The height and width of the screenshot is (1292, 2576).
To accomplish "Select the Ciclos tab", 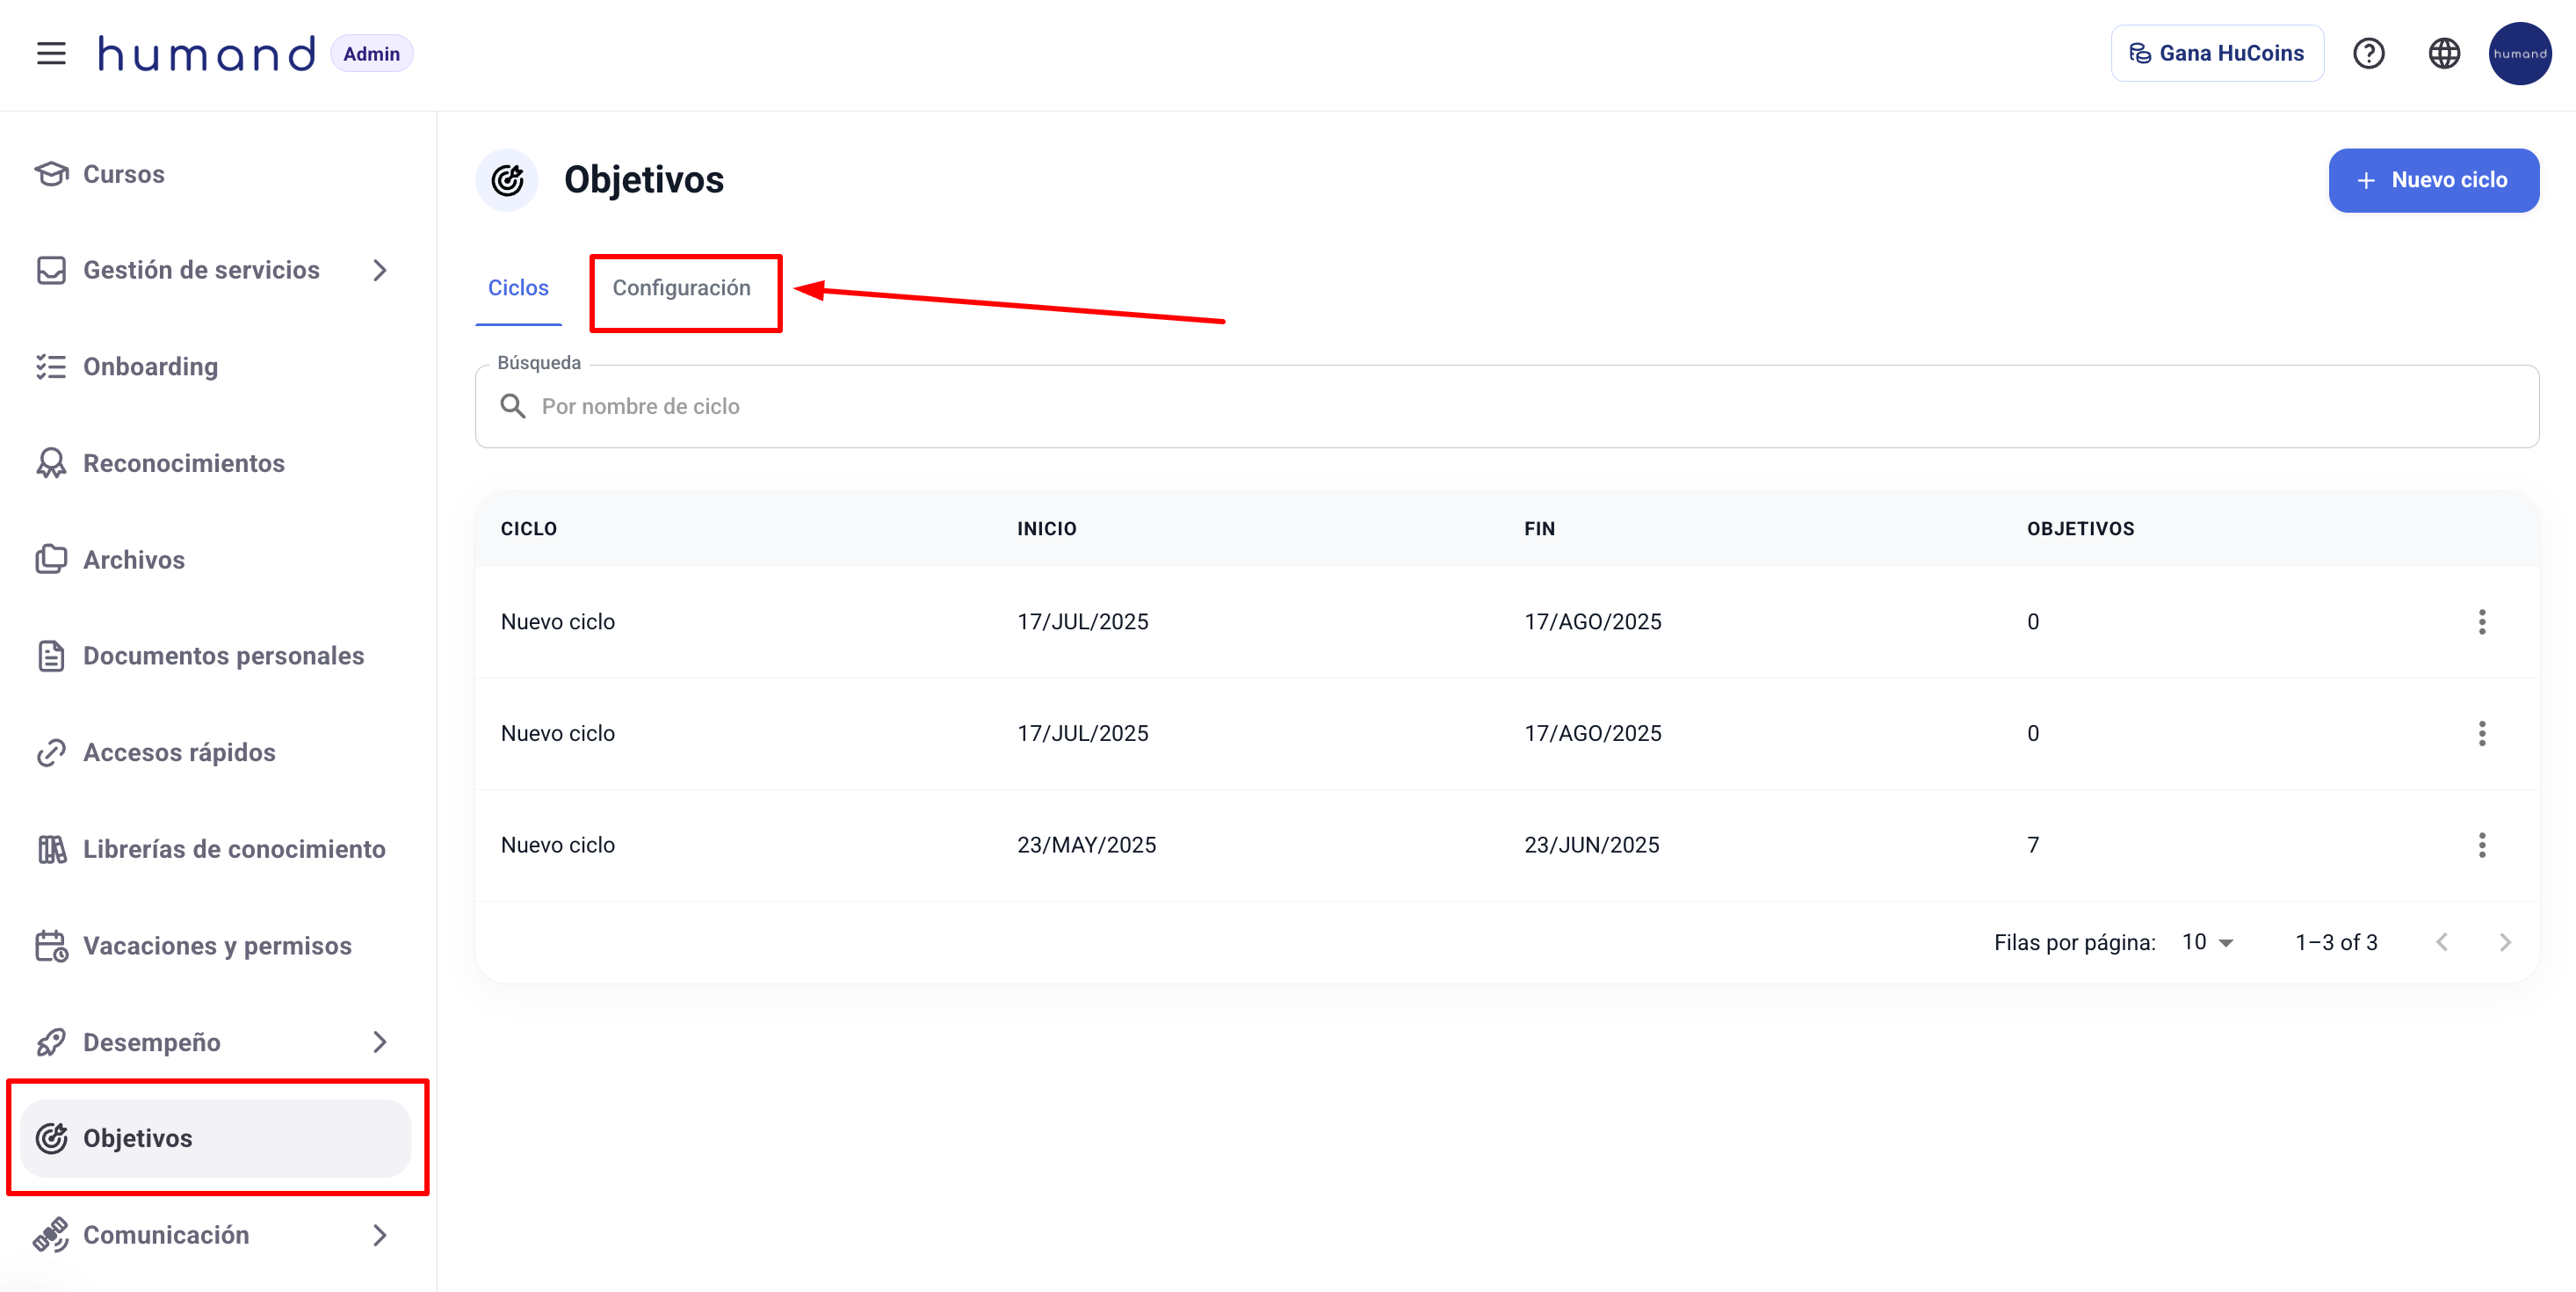I will coord(518,288).
